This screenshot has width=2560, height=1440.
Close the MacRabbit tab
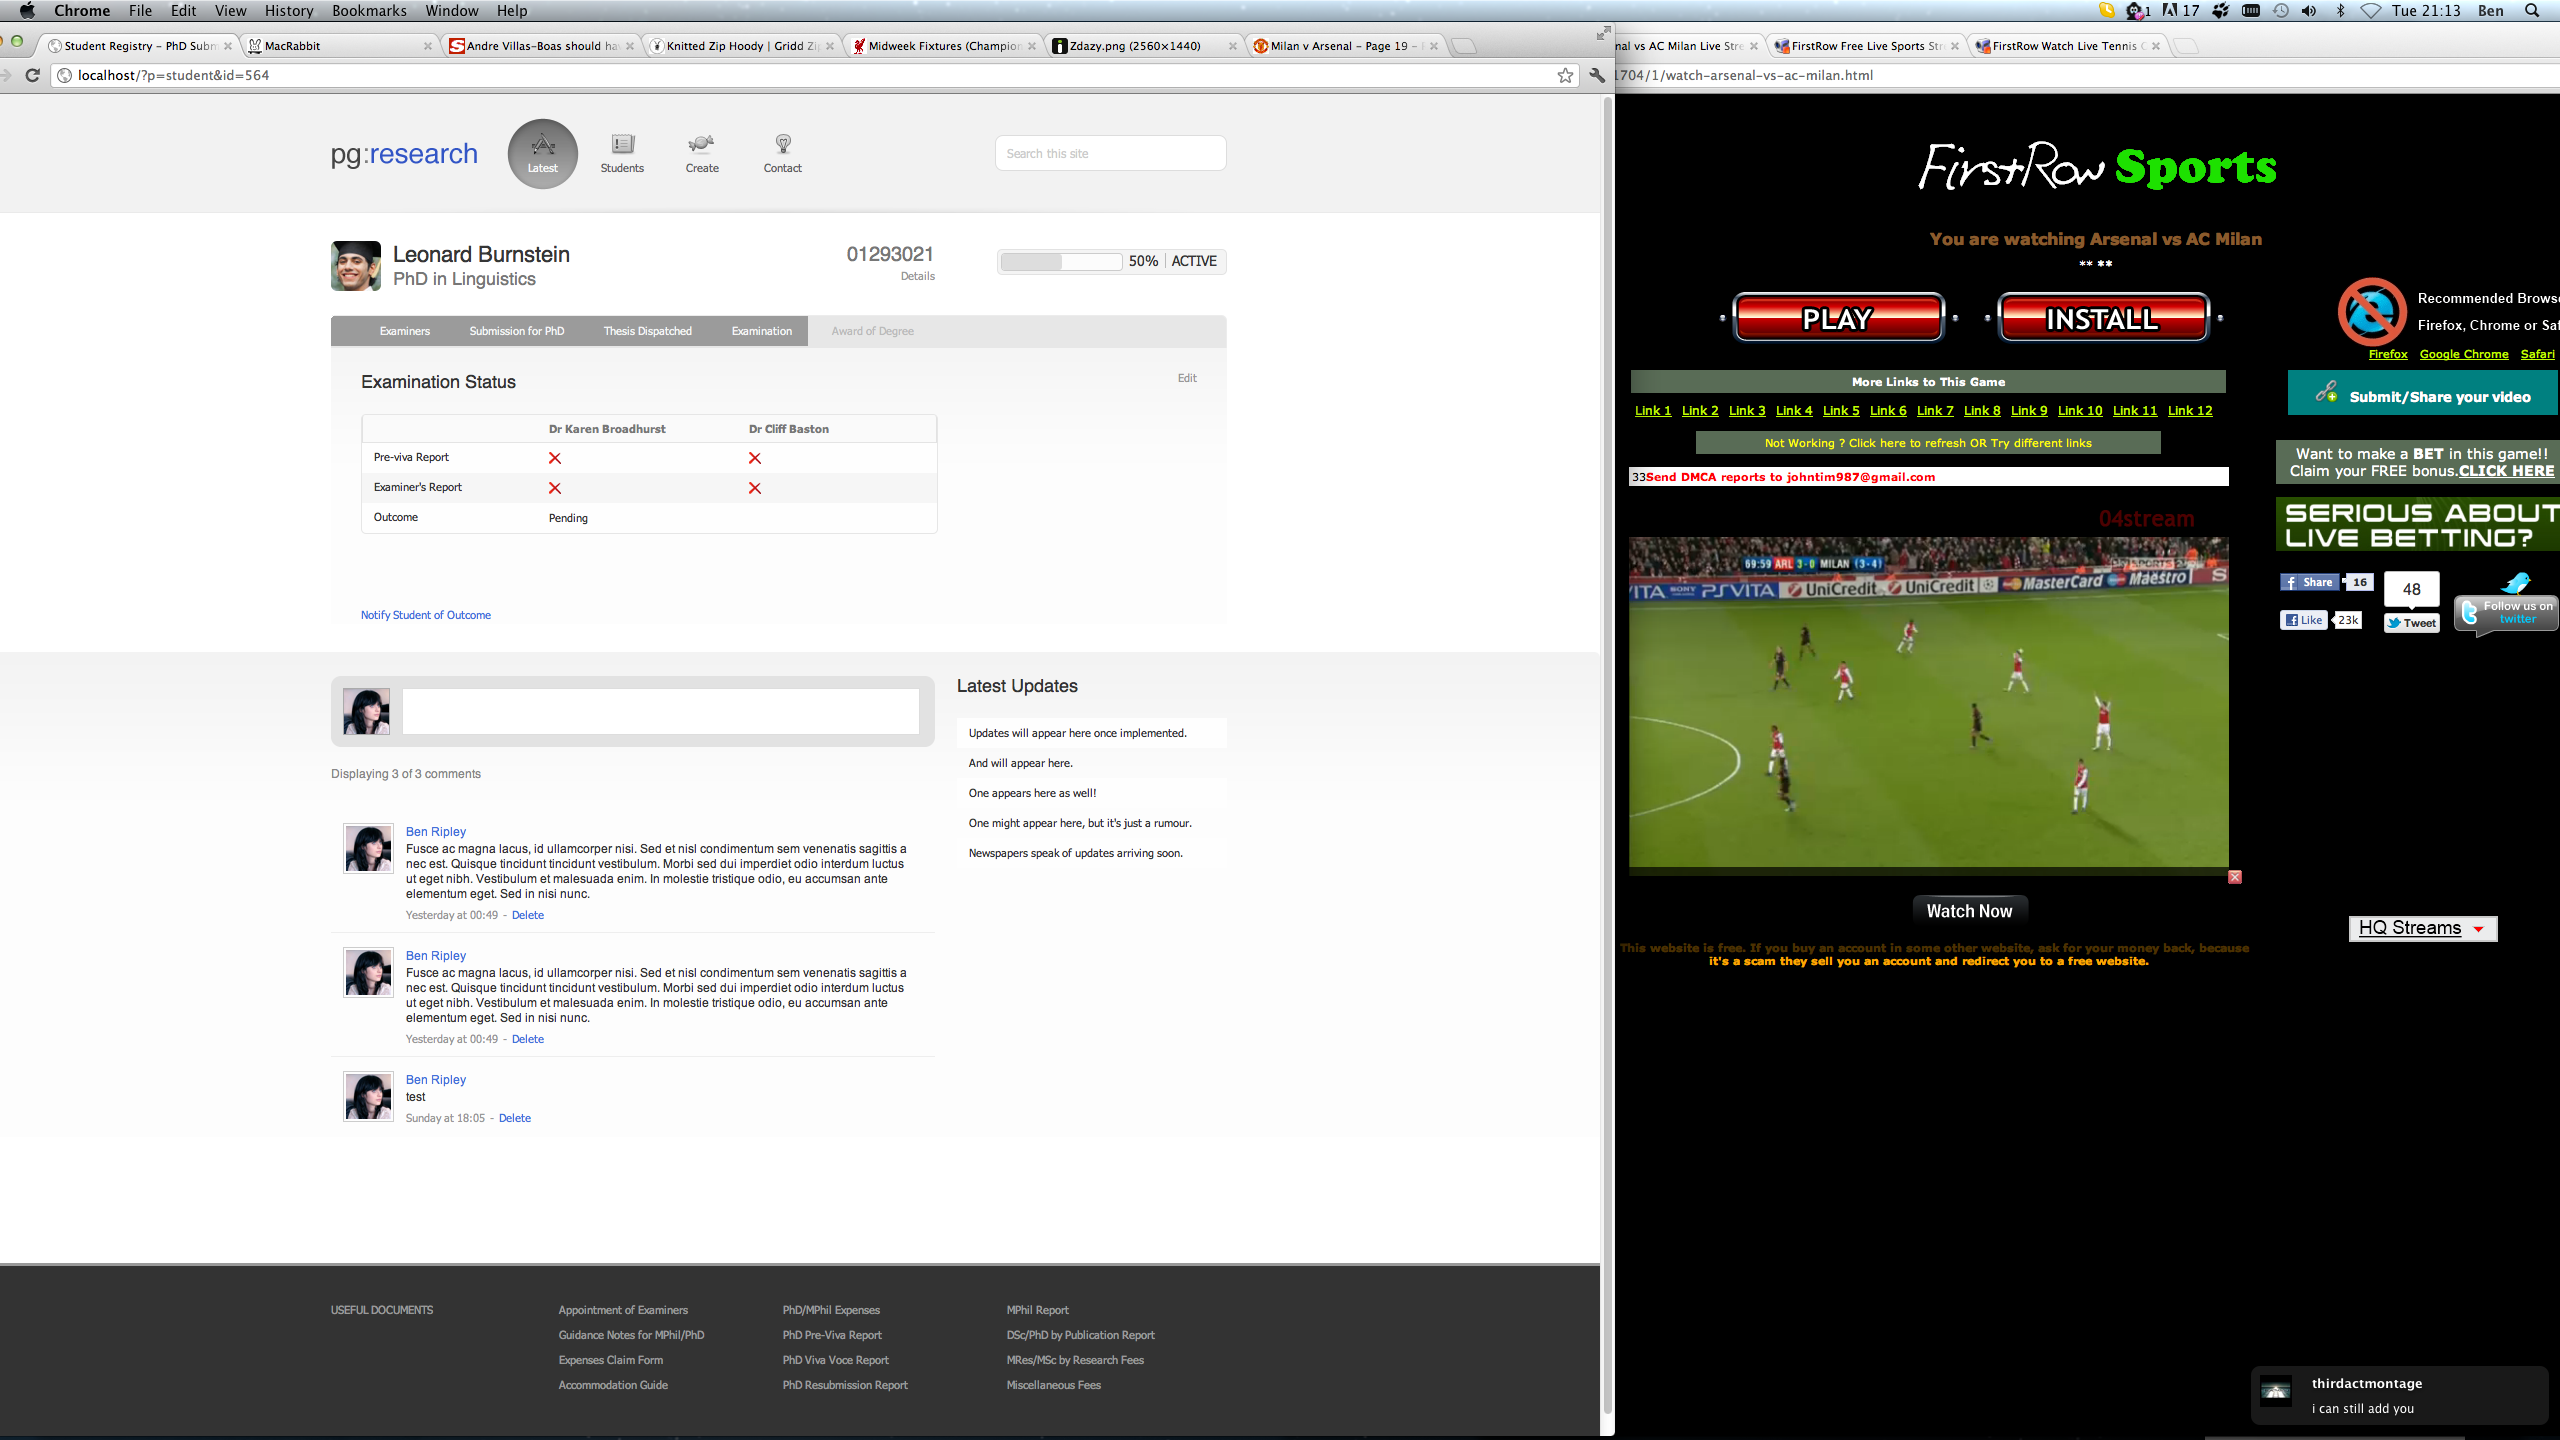[x=428, y=46]
